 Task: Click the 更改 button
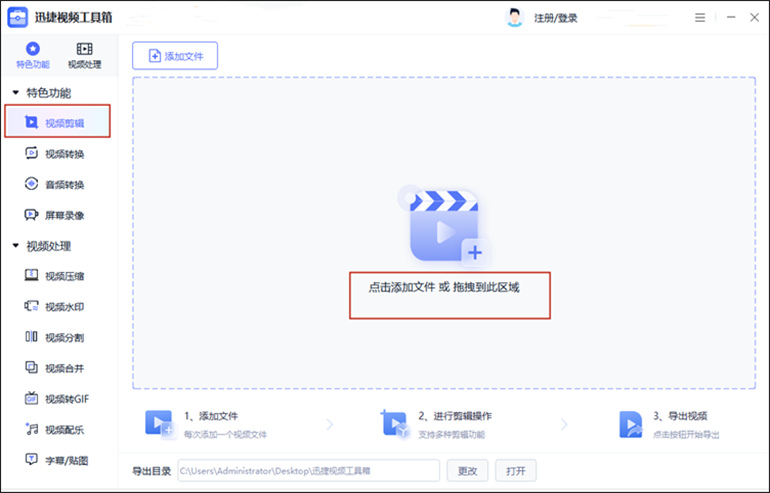pyautogui.click(x=467, y=470)
